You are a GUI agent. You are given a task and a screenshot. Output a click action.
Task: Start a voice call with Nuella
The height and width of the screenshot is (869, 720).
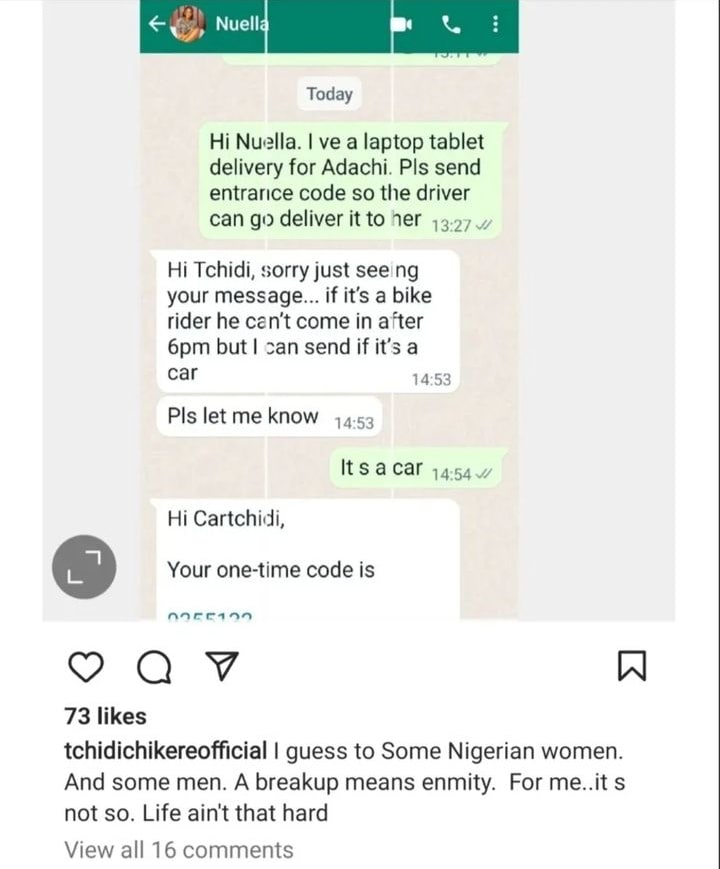451,24
